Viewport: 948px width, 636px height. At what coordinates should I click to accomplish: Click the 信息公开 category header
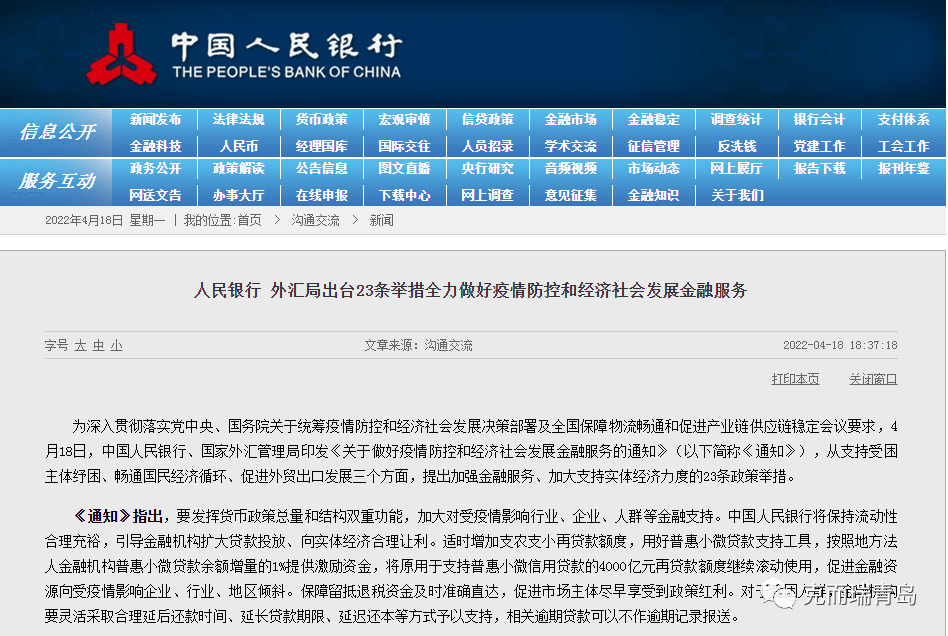point(57,132)
